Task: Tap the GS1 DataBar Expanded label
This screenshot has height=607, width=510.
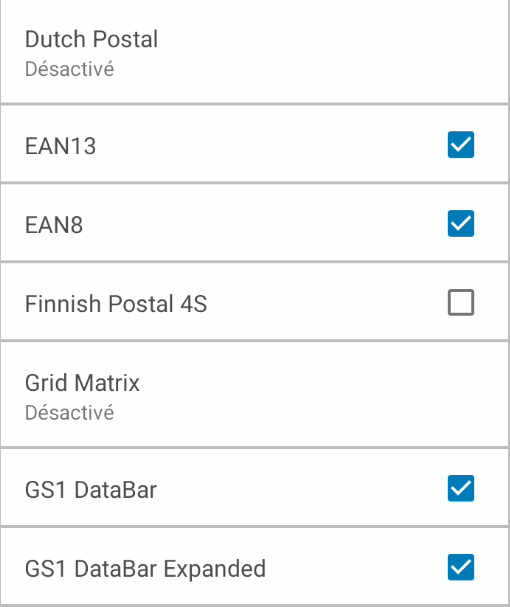Action: click(145, 569)
